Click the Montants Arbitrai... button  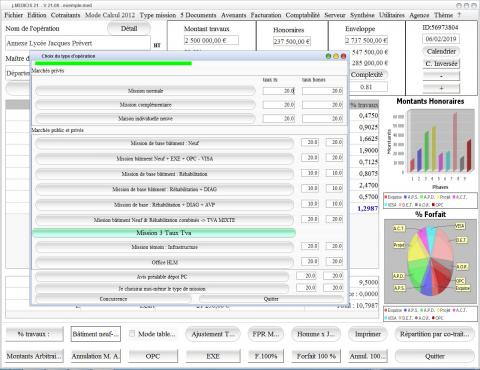coord(34,356)
